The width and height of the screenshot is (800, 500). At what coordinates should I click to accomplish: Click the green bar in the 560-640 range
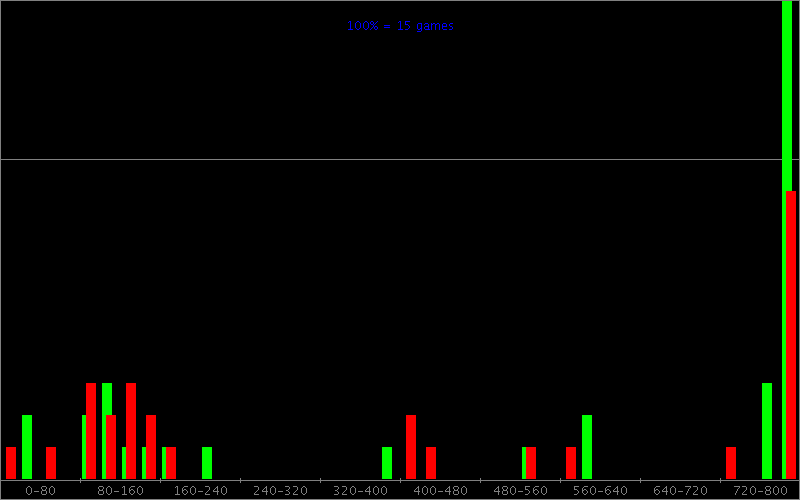click(x=587, y=447)
